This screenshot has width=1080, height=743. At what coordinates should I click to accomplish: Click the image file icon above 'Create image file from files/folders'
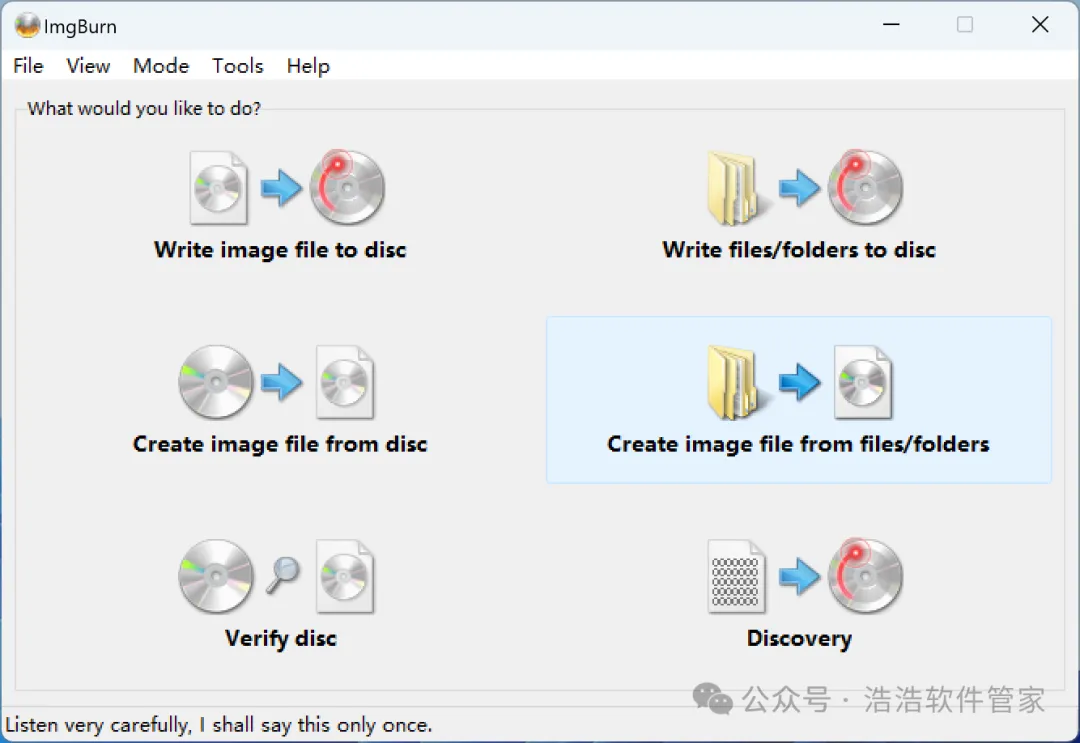pos(863,383)
